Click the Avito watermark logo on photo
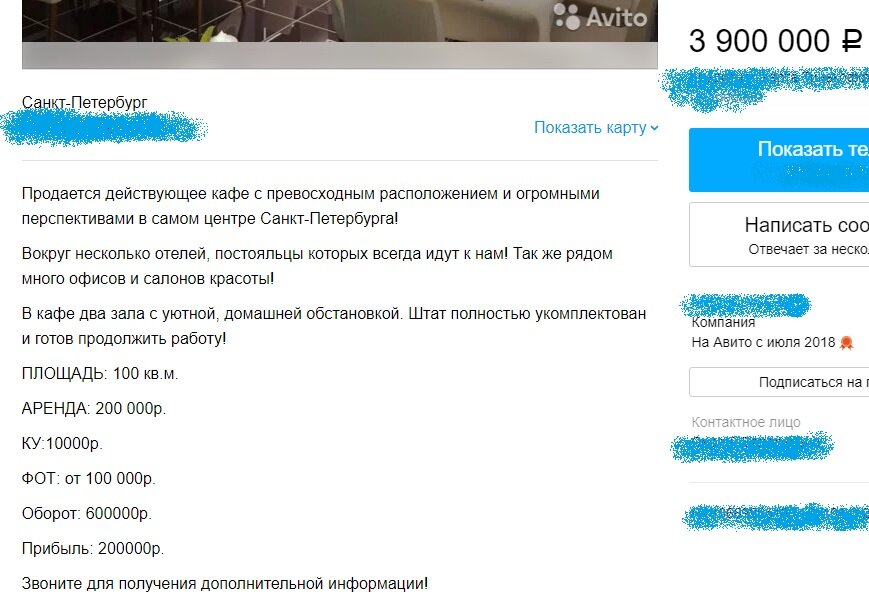The image size is (869, 599). (600, 16)
